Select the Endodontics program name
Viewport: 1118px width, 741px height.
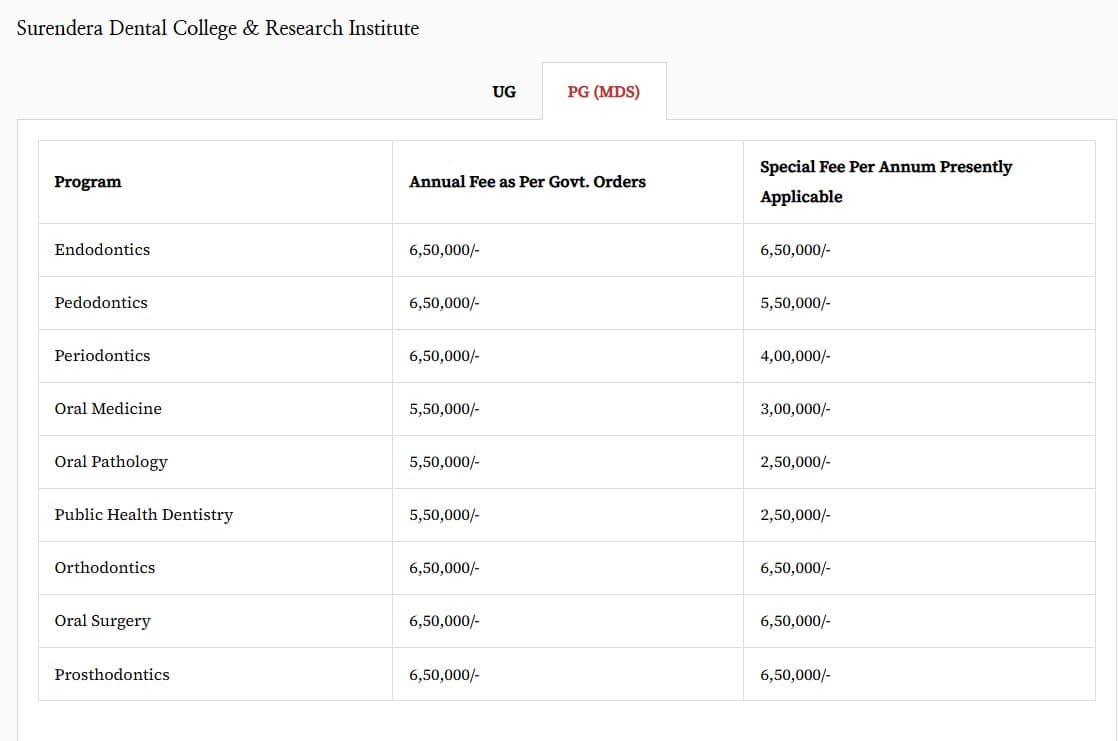coord(102,250)
